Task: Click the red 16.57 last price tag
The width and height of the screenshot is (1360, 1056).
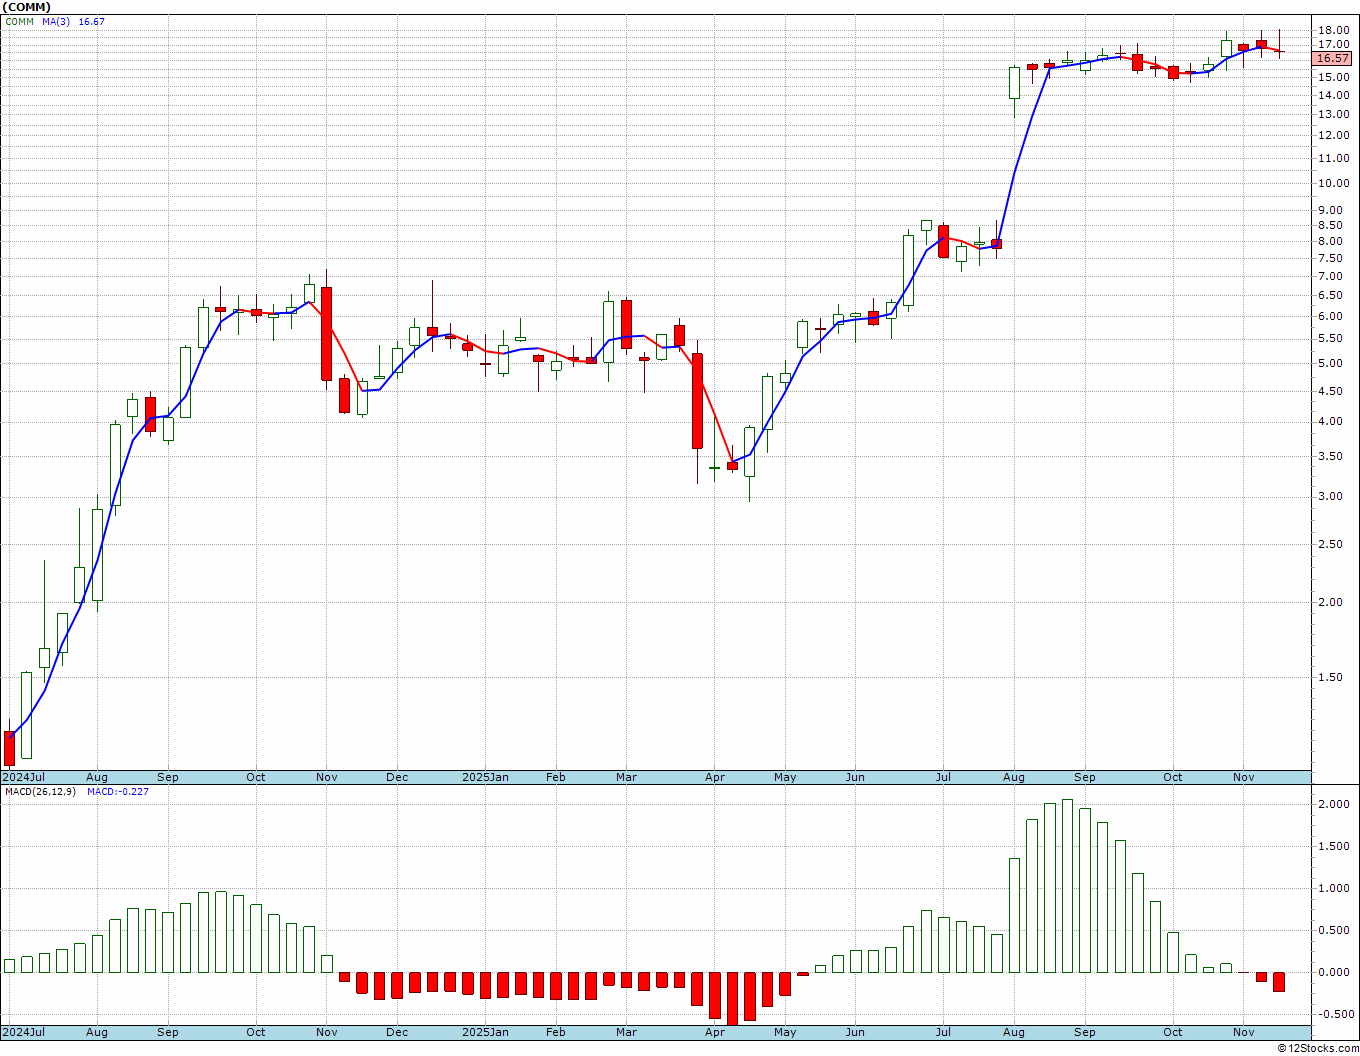Action: [x=1333, y=59]
